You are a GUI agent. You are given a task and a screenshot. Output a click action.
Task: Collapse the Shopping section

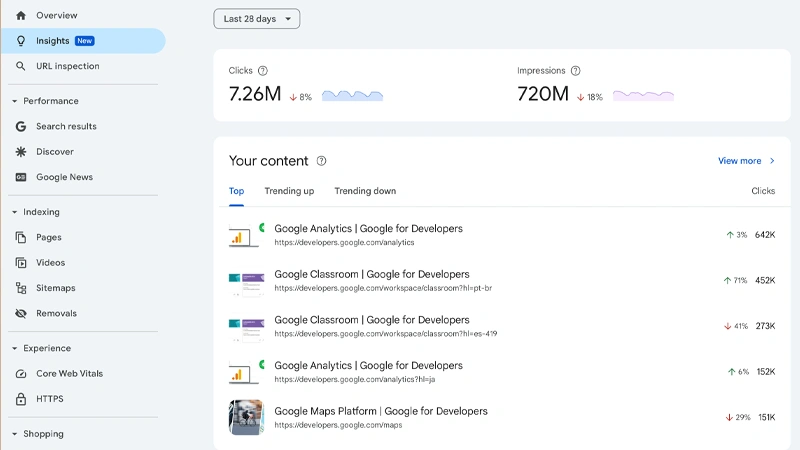pos(14,434)
